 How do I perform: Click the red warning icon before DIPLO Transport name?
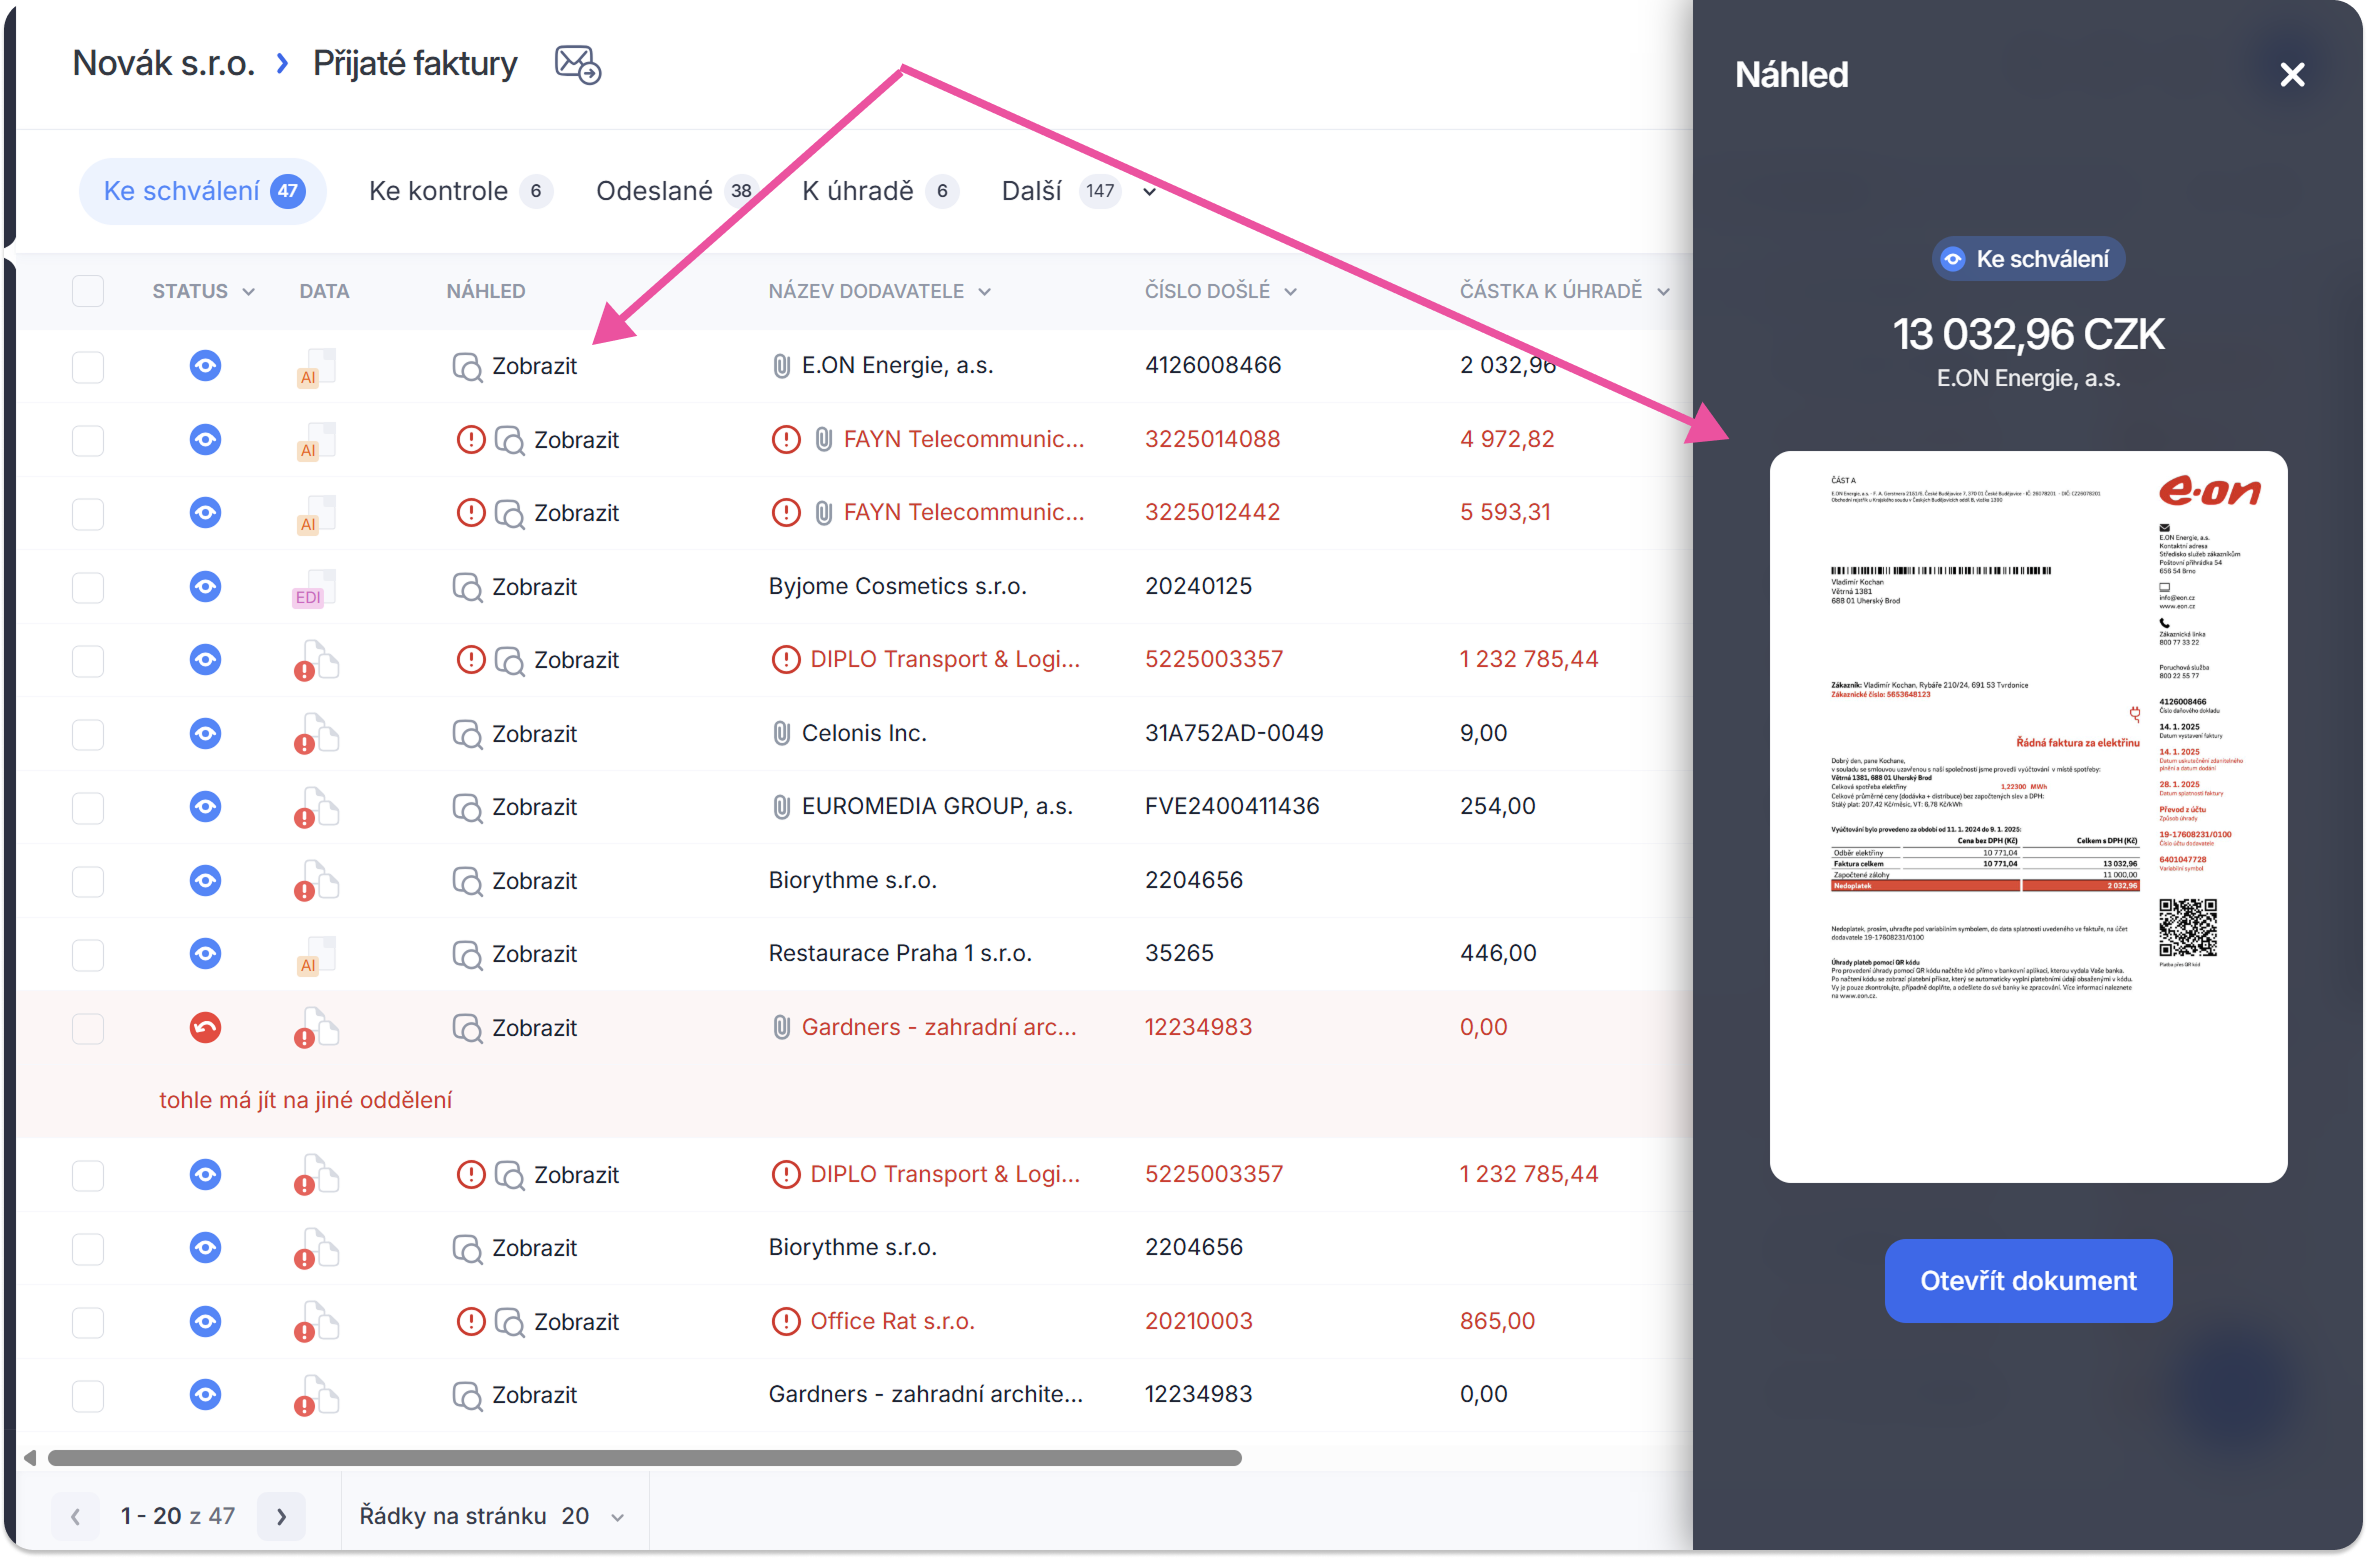(x=786, y=660)
